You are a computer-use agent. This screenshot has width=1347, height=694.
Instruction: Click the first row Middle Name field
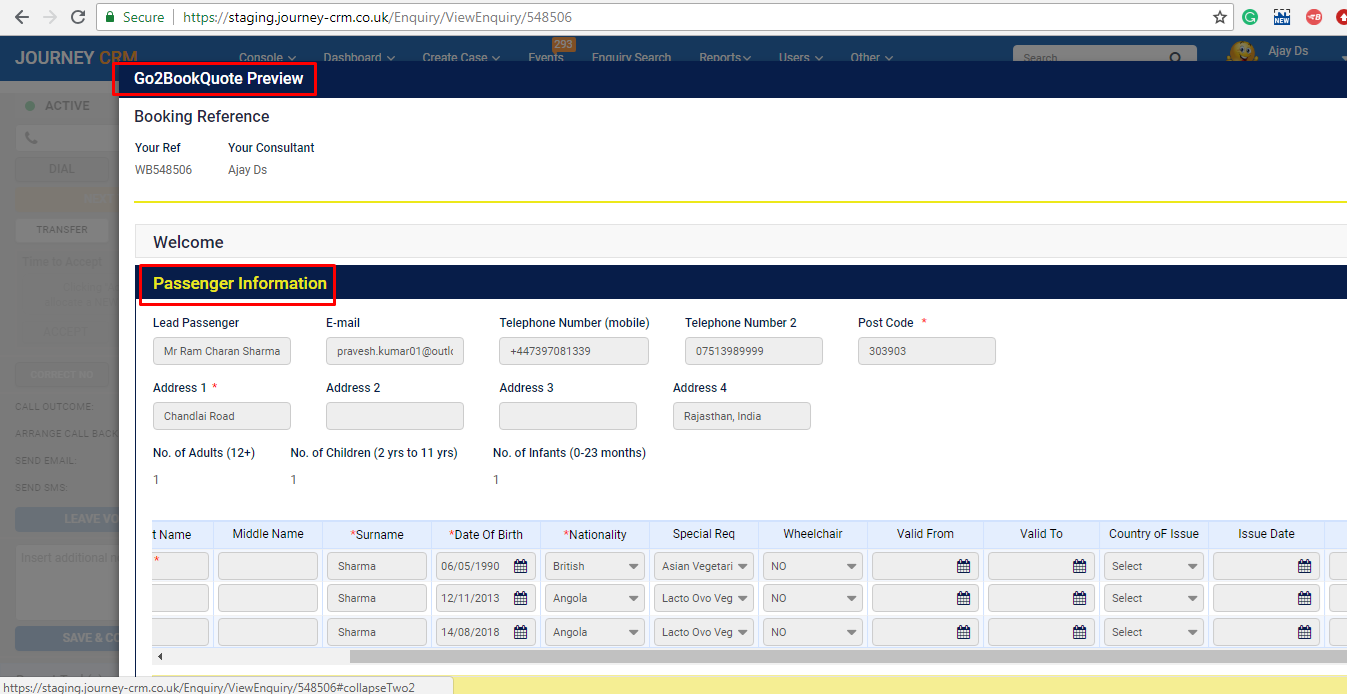(268, 566)
